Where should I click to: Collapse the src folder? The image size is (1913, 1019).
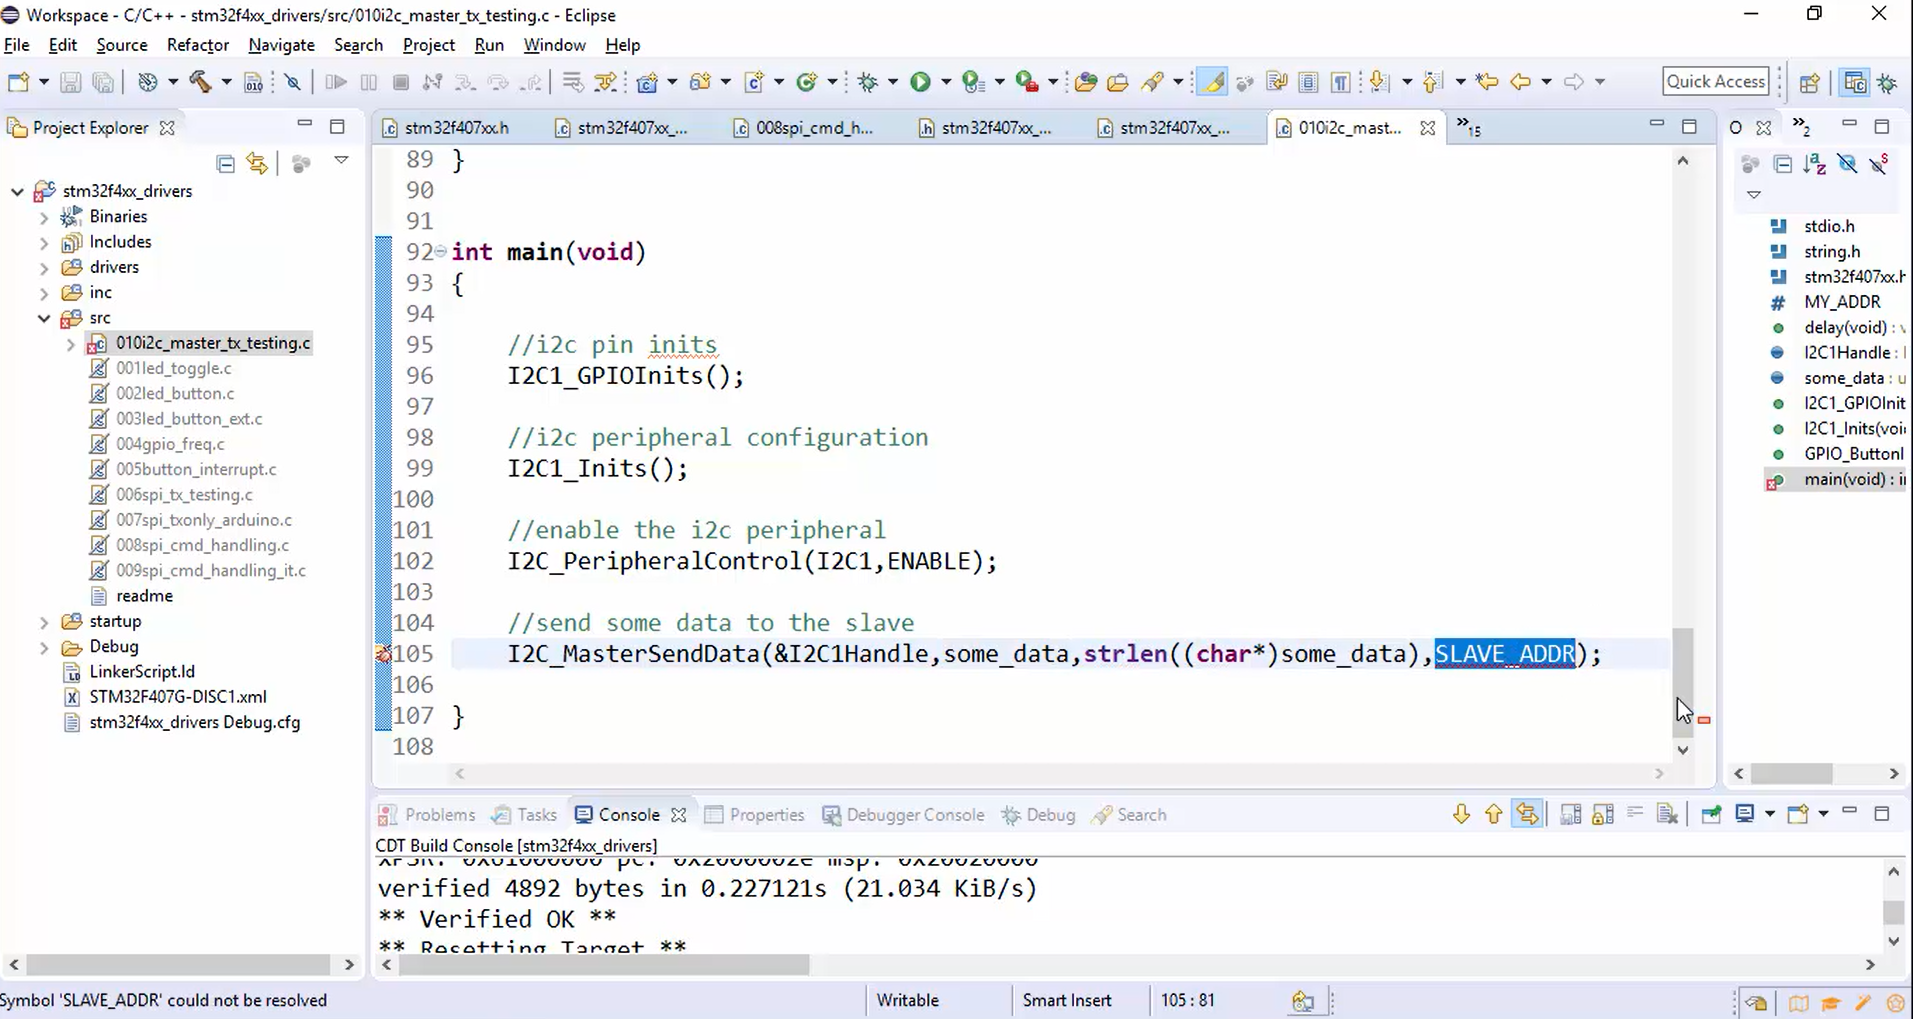(x=44, y=318)
